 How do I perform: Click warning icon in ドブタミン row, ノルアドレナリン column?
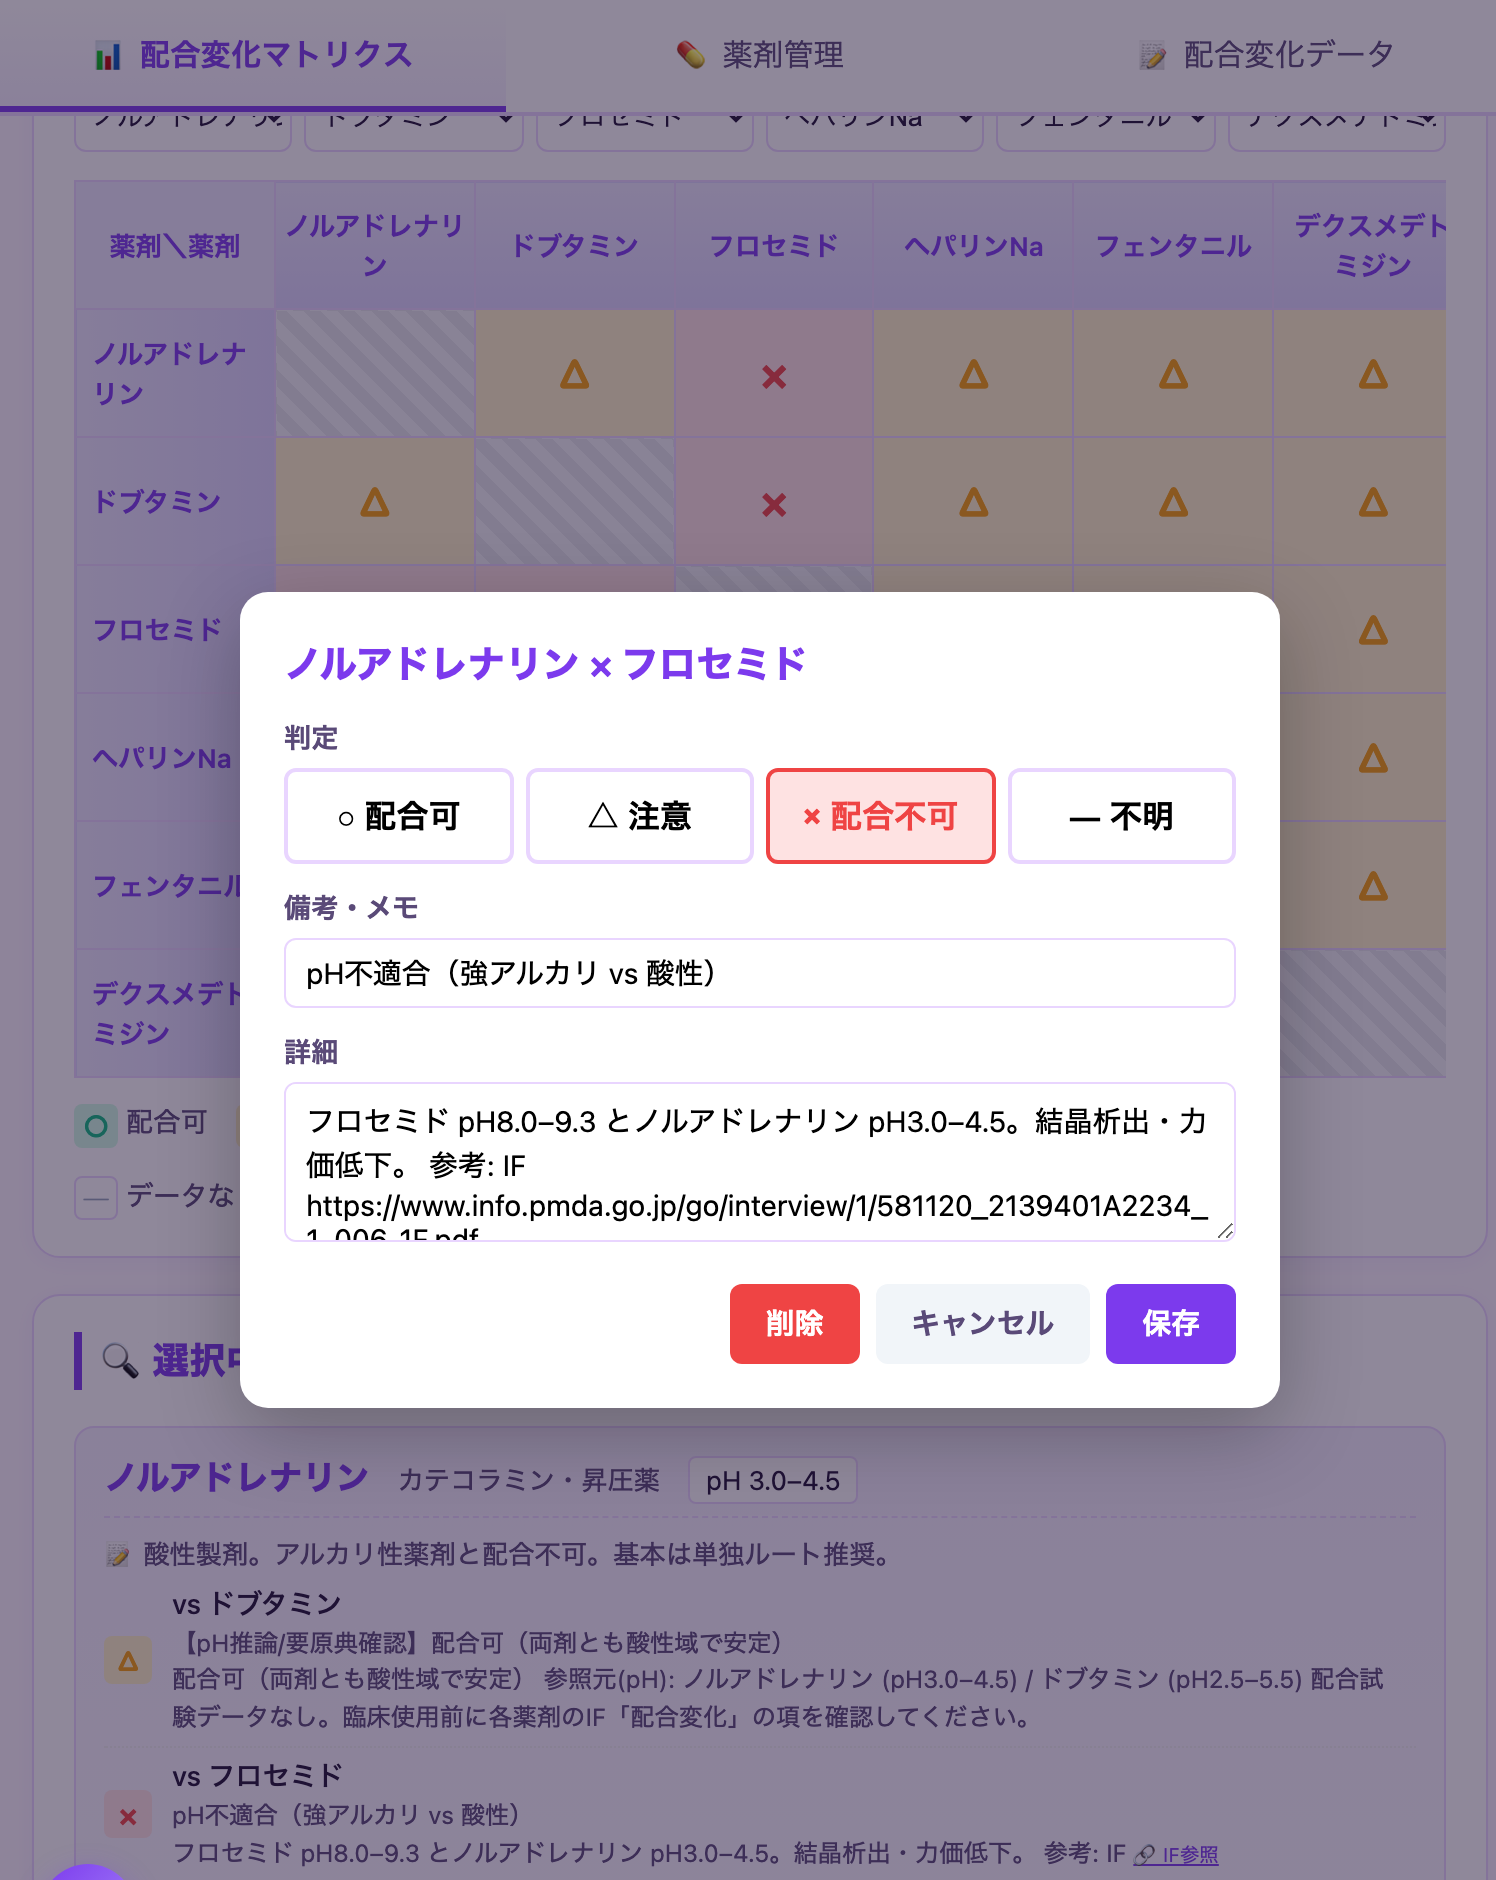pyautogui.click(x=375, y=503)
